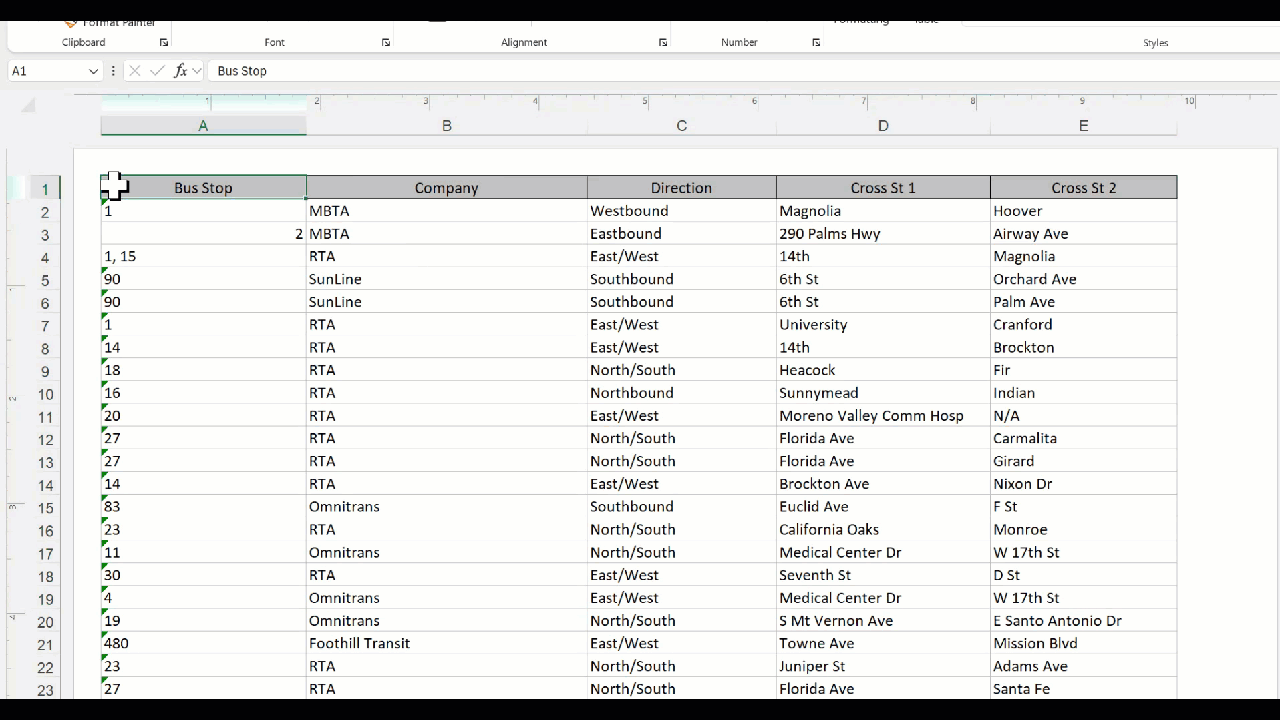Select column A header
The image size is (1280, 720).
203,126
